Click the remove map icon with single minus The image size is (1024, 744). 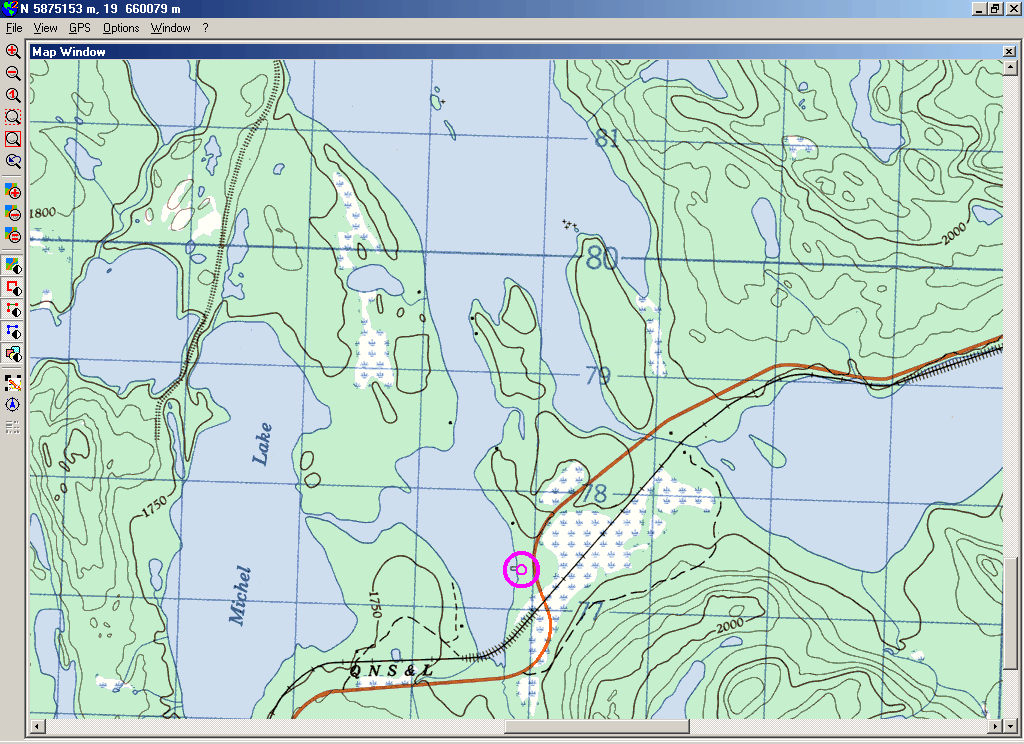(x=13, y=214)
